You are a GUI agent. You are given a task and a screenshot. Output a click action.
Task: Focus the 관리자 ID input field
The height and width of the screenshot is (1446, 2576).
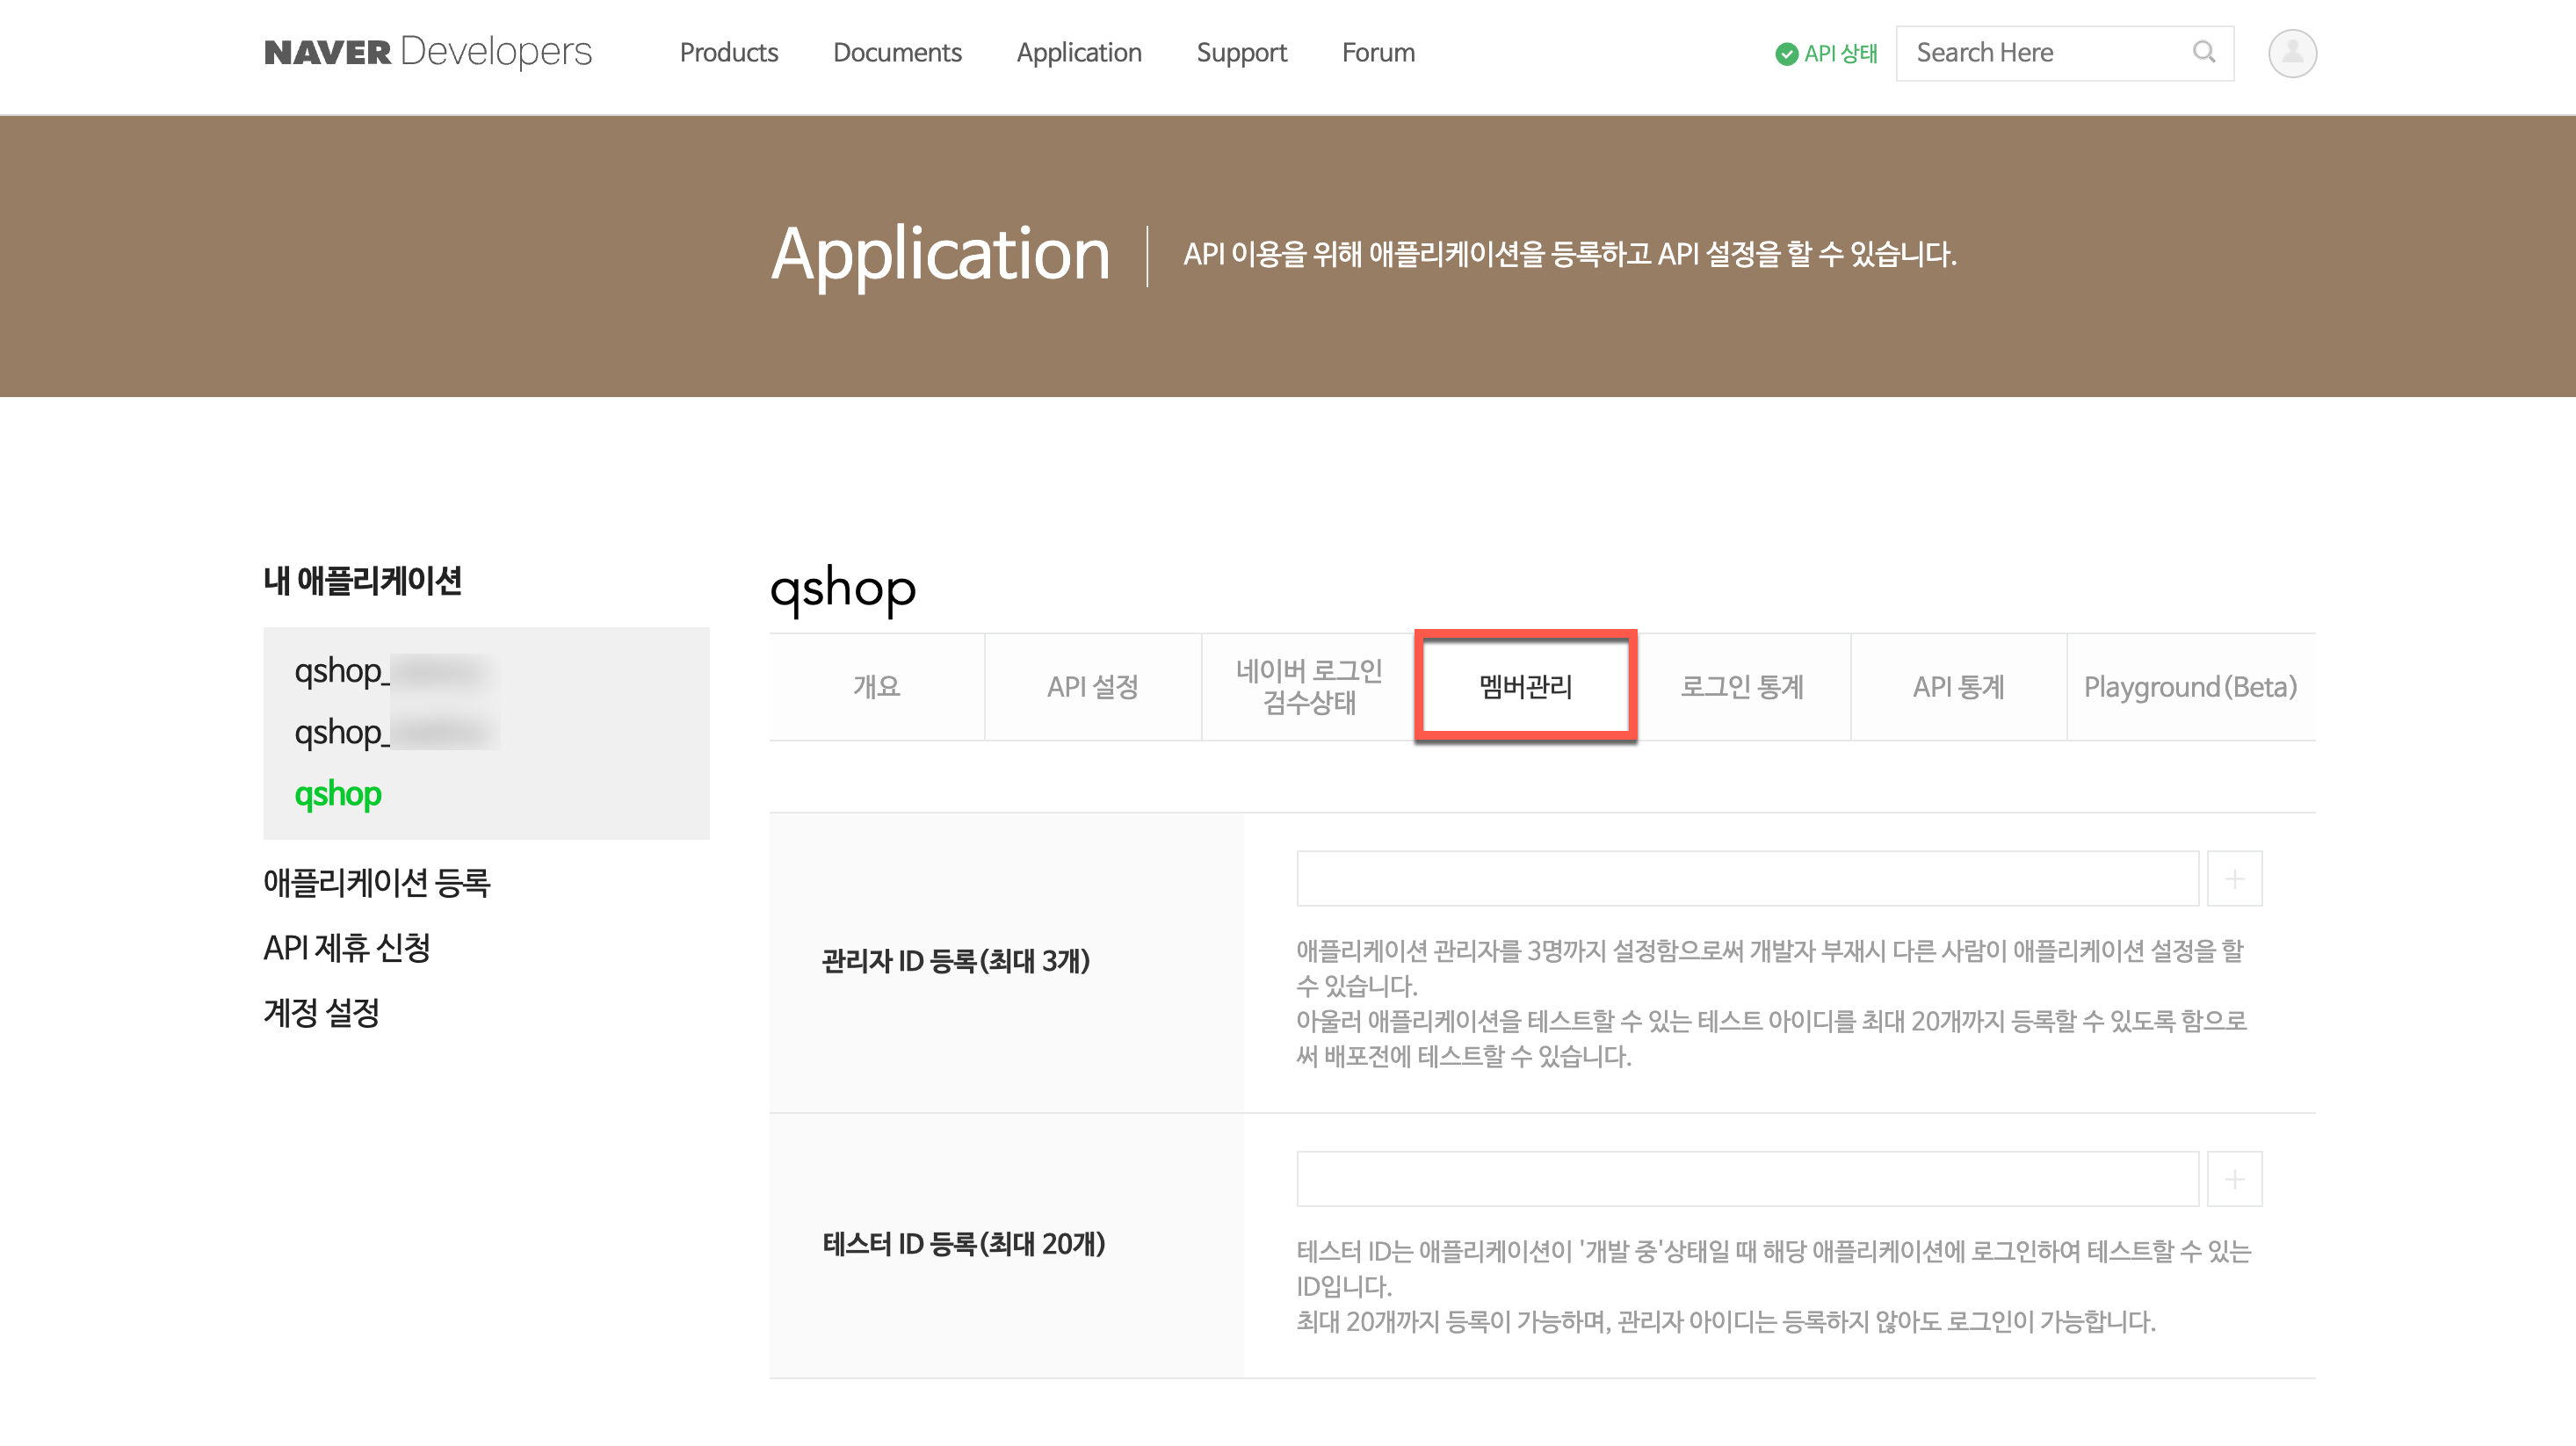(1746, 879)
